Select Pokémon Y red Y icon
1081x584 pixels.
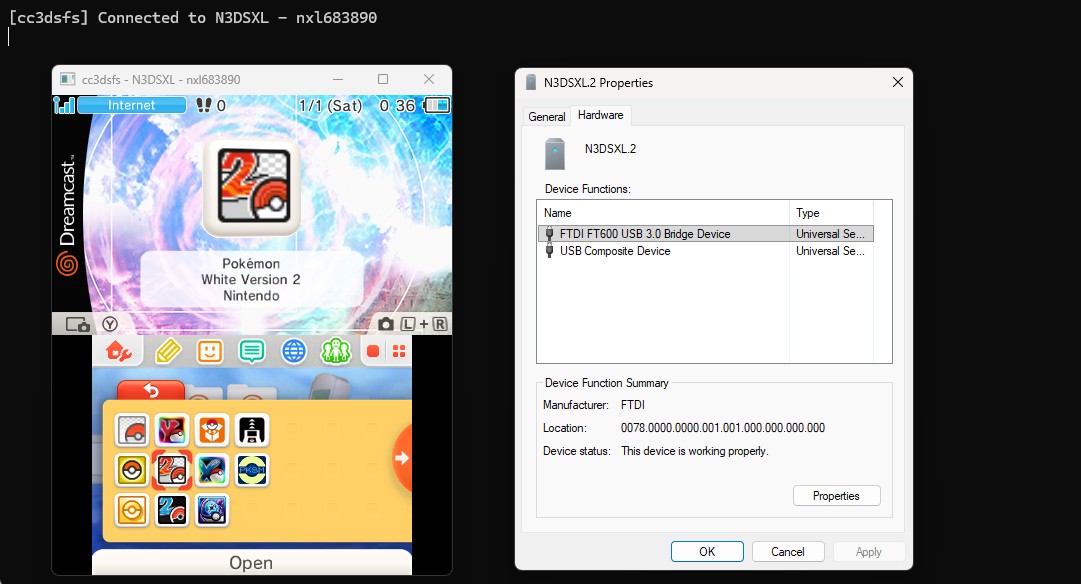[x=172, y=430]
